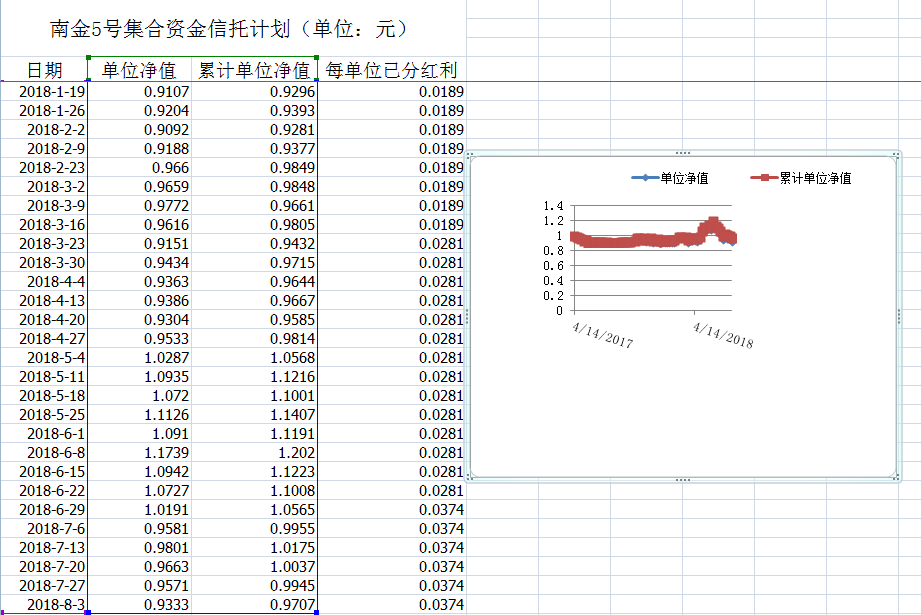Select date cell 2018-6-8
The width and height of the screenshot is (921, 615).
point(44,452)
